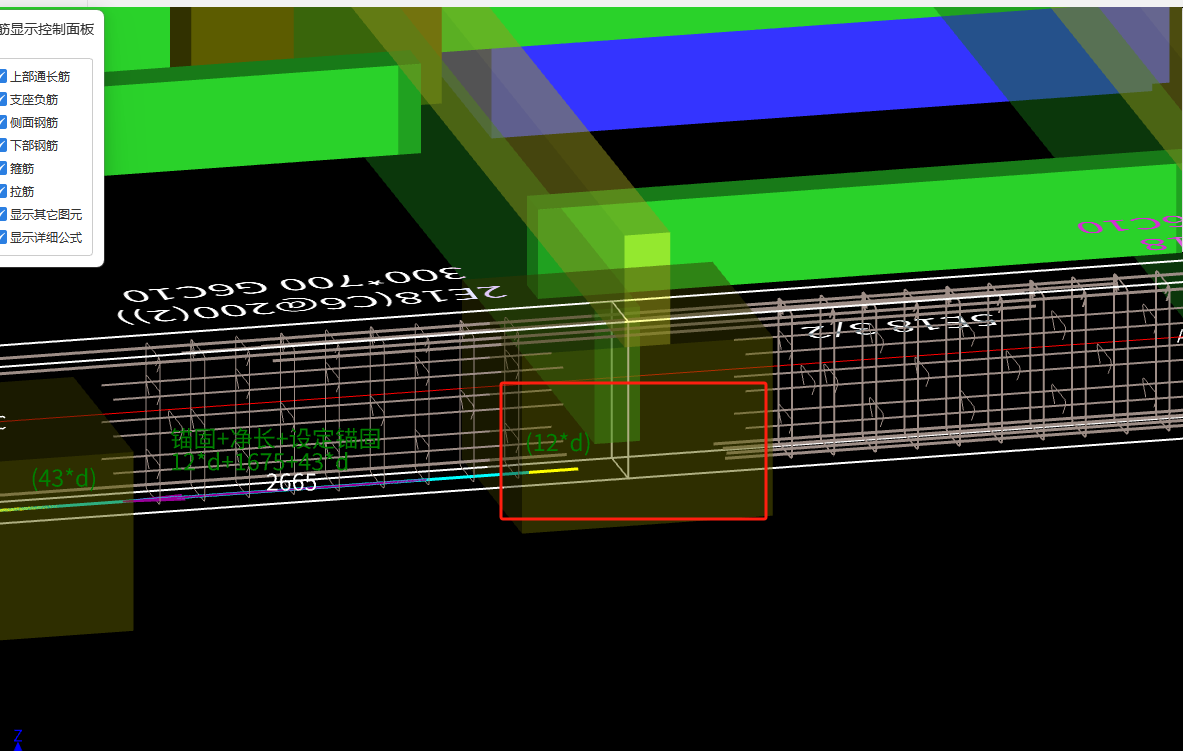Image resolution: width=1183 pixels, height=751 pixels.
Task: Toggle the 侧面钢筋 checkbox
Action: pyautogui.click(x=3, y=122)
